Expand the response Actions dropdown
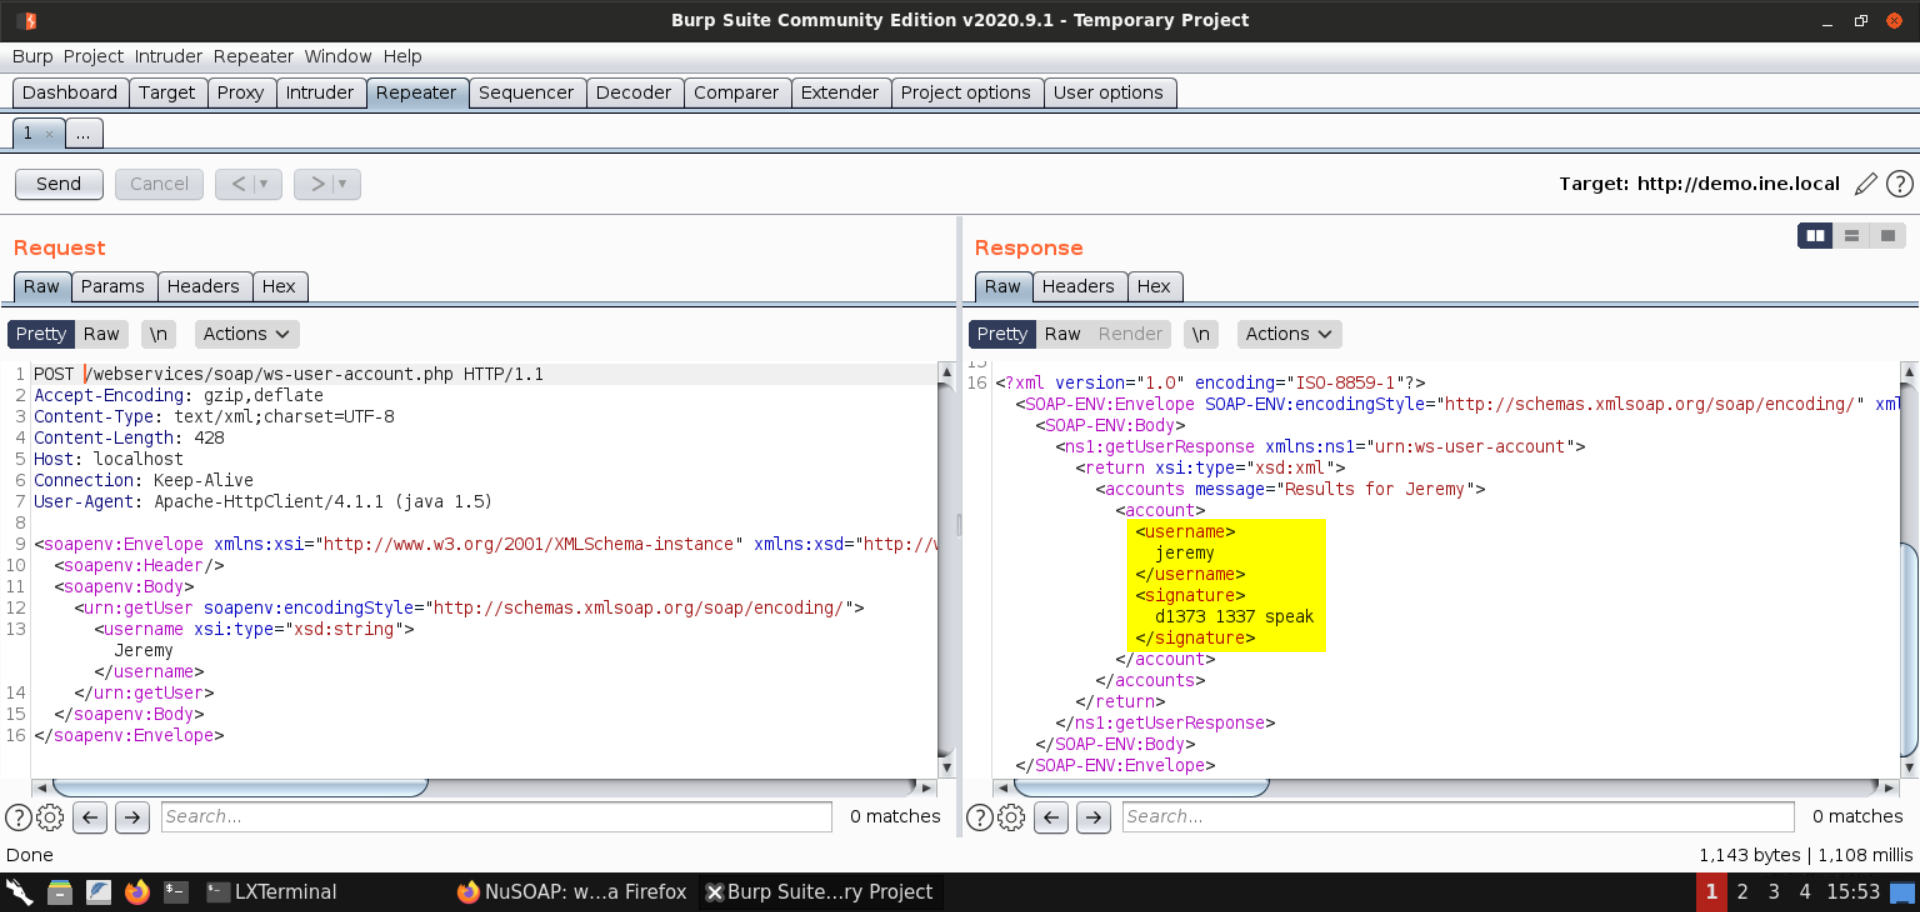This screenshot has height=912, width=1920. coord(1288,334)
